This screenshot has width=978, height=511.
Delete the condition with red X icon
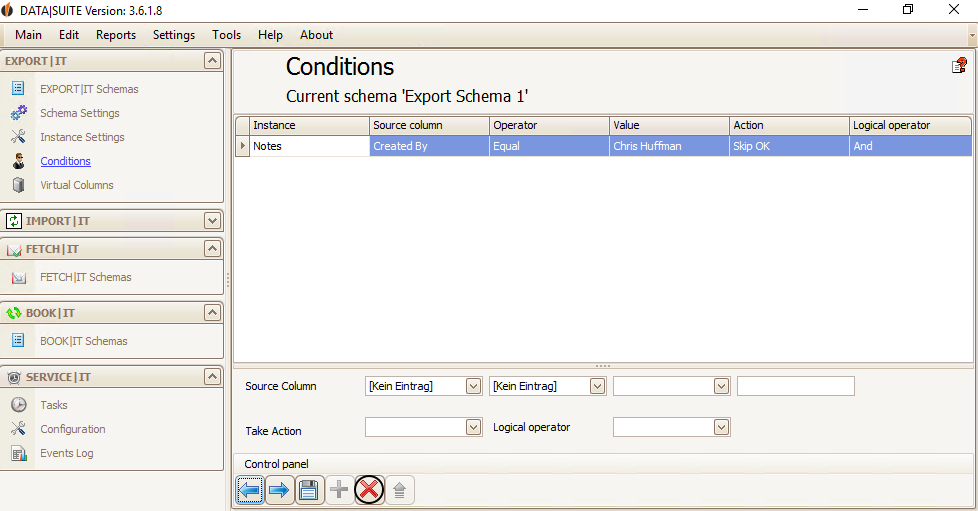[369, 490]
